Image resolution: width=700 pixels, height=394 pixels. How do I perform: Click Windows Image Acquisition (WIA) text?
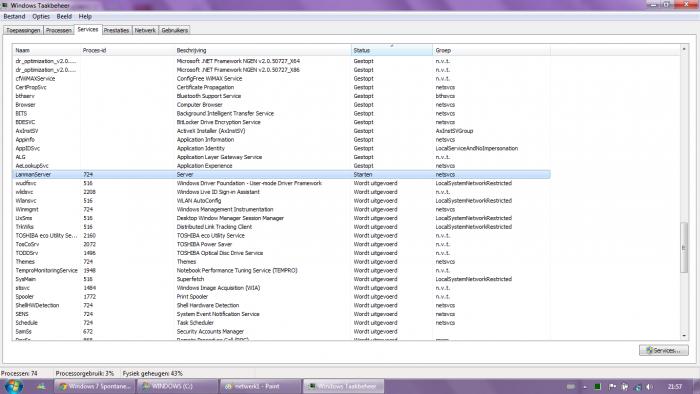tap(218, 288)
